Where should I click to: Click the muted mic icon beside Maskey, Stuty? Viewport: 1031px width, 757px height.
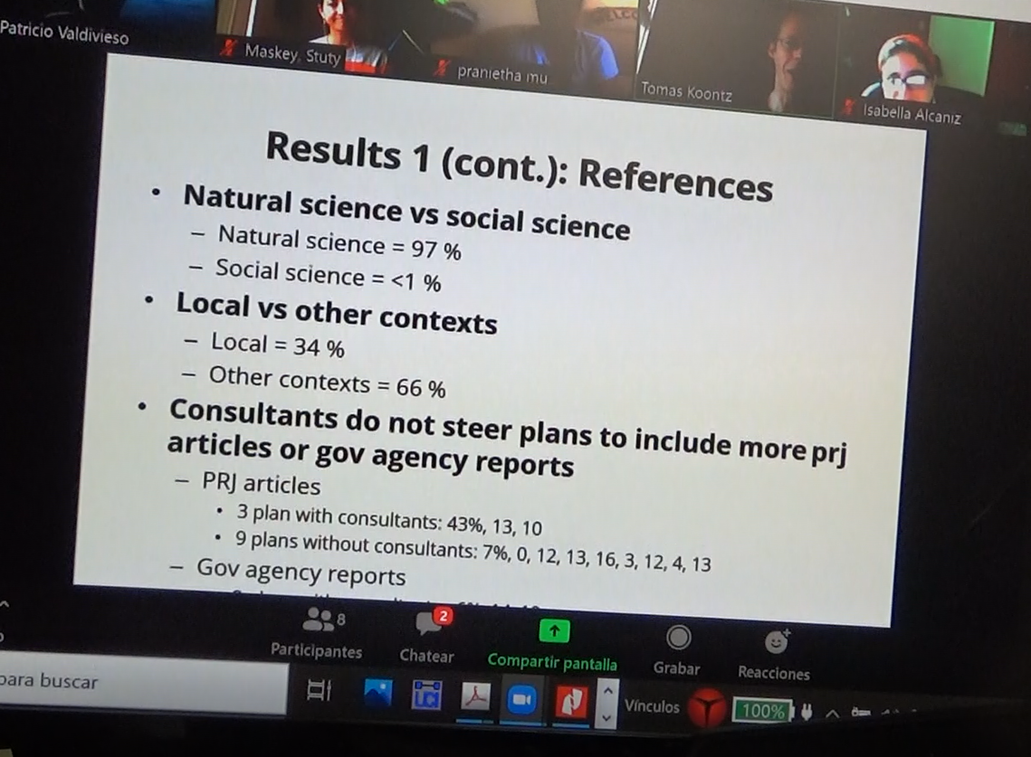(228, 47)
